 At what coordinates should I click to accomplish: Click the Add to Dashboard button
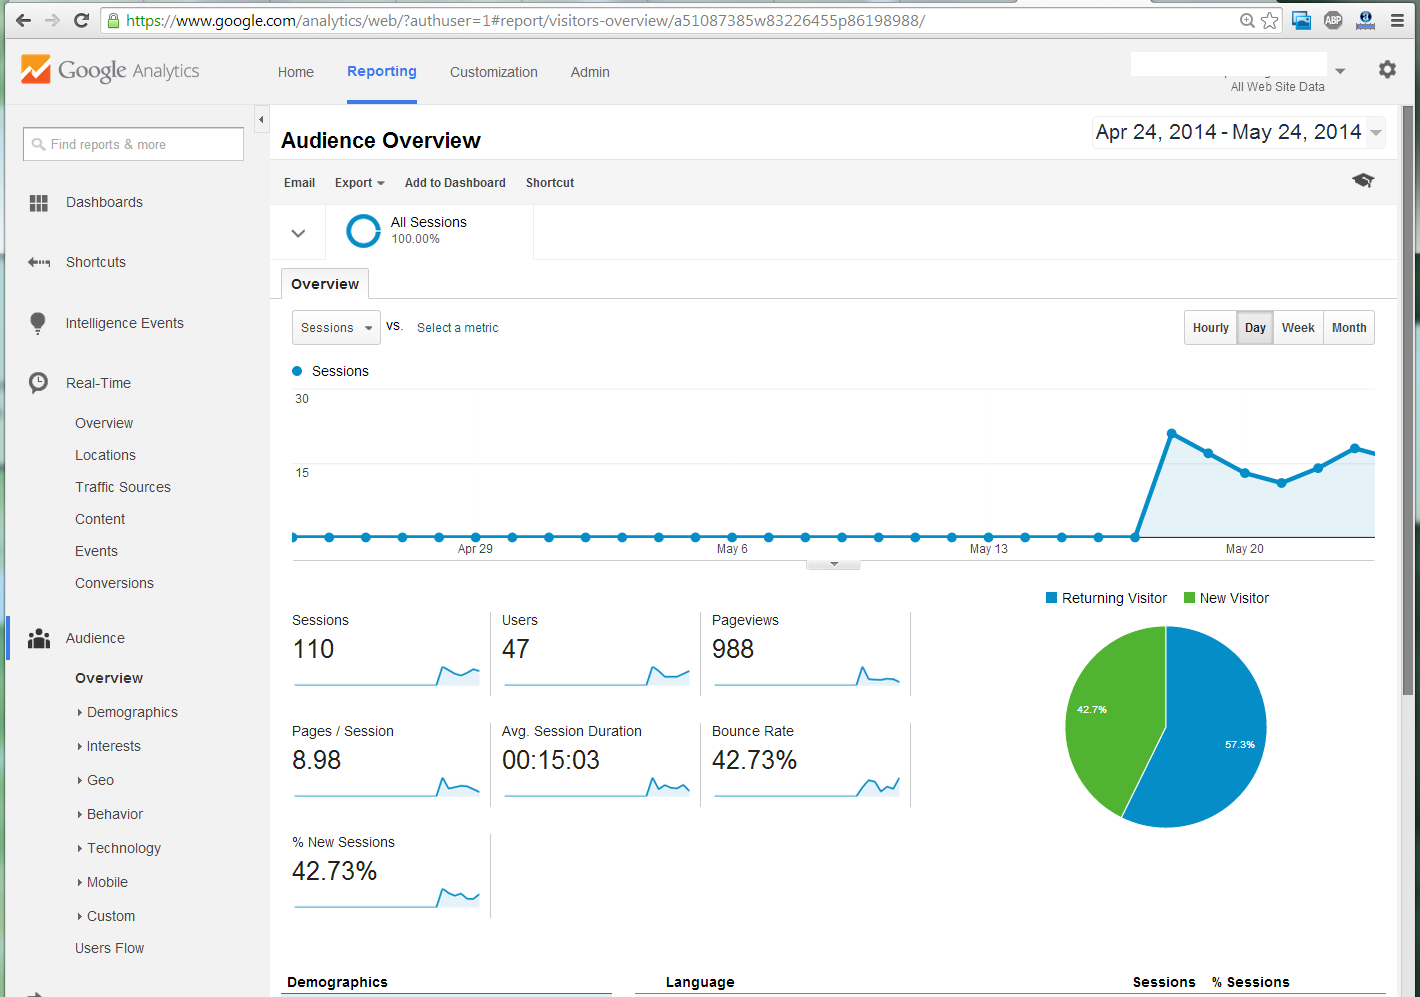click(455, 183)
